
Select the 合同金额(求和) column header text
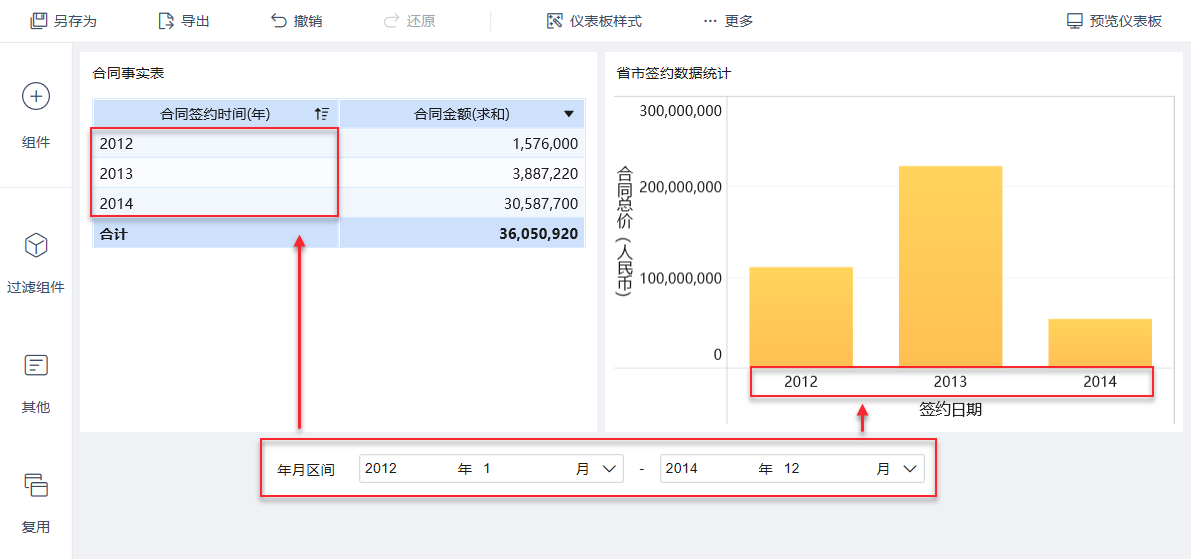coord(461,114)
